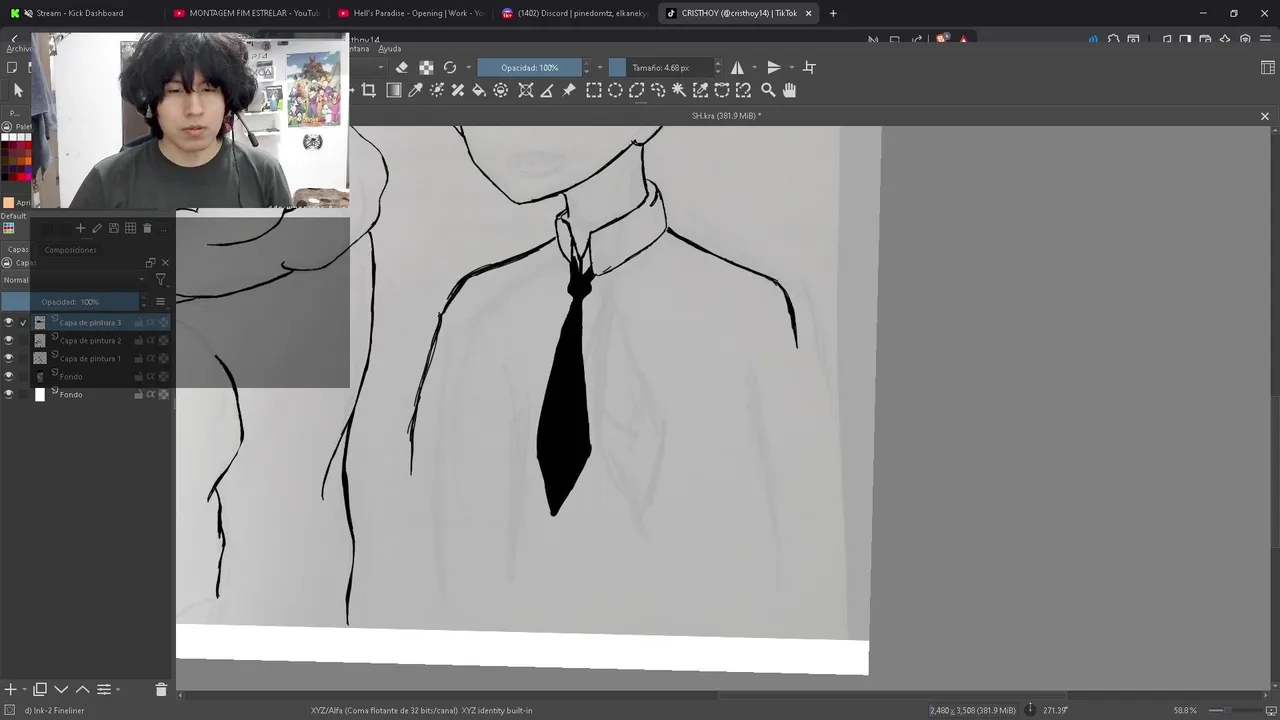Select the Contiguous Selection magic wand tool

[x=679, y=90]
